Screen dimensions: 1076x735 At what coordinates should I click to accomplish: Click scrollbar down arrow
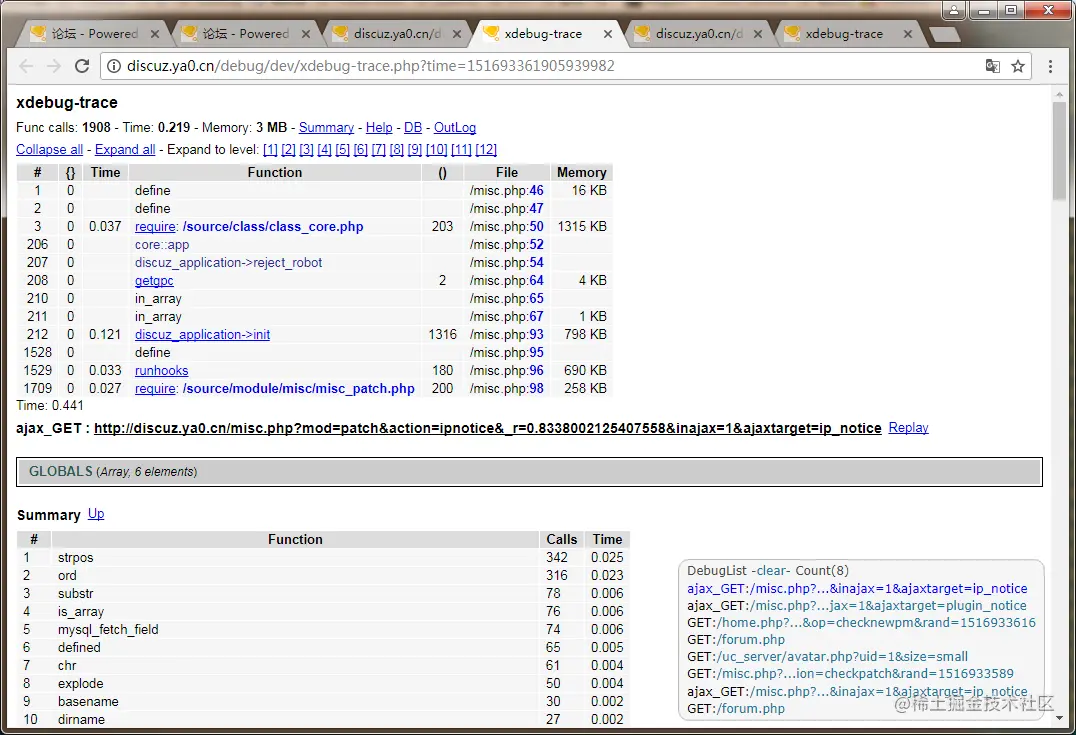click(x=1060, y=718)
